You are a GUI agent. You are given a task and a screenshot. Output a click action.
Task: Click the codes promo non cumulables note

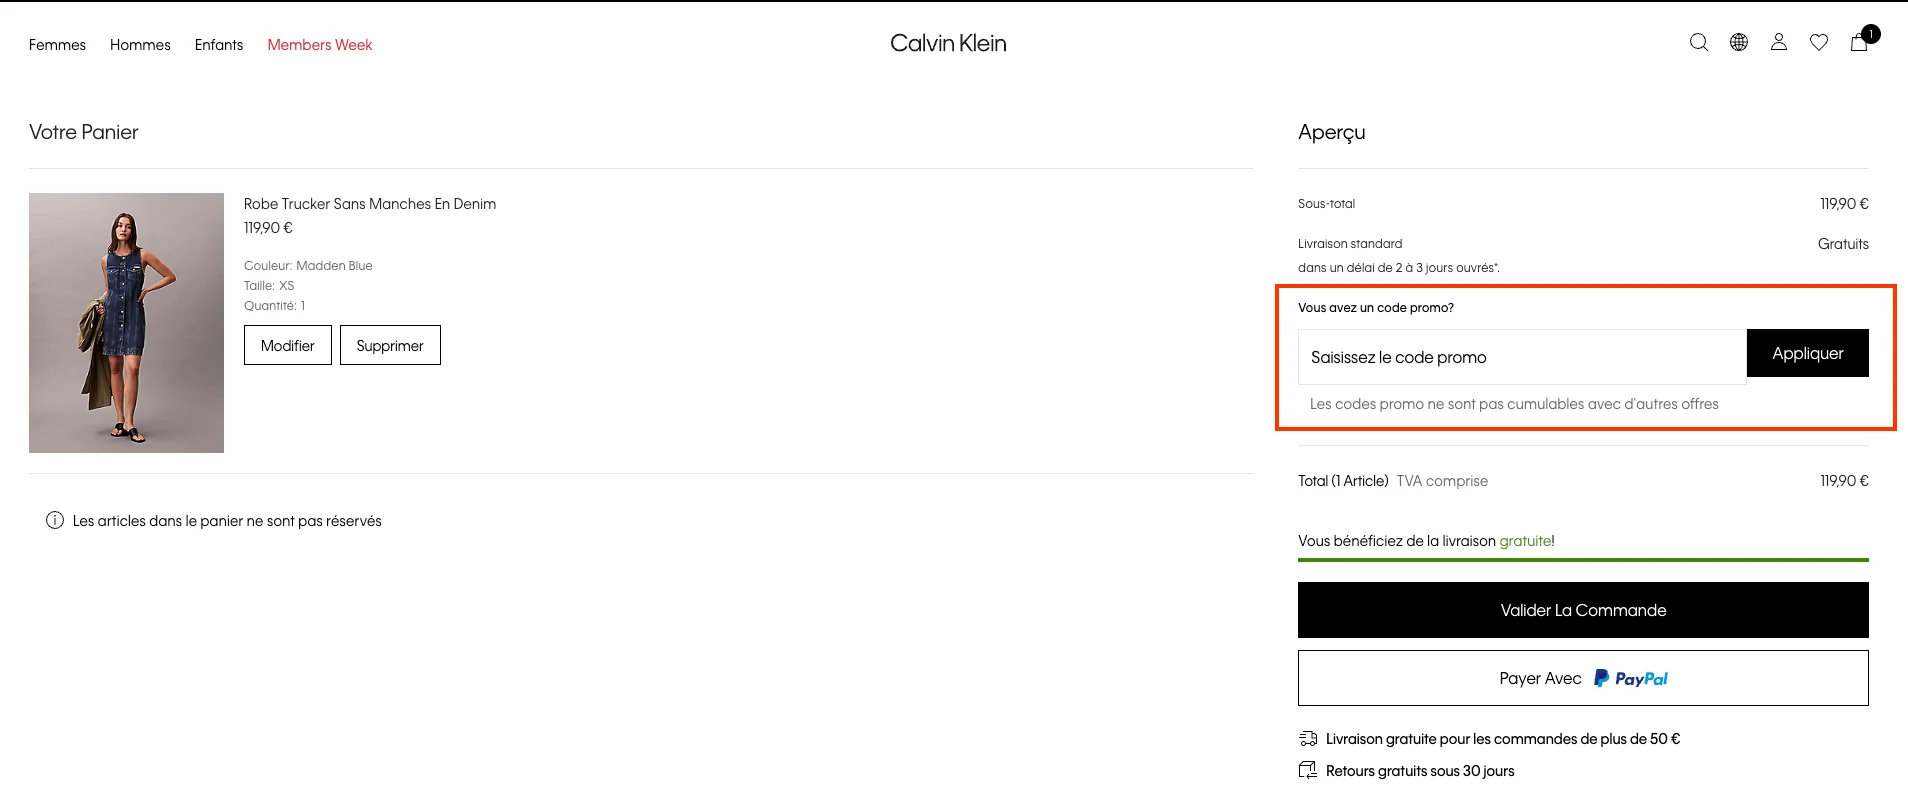point(1514,404)
